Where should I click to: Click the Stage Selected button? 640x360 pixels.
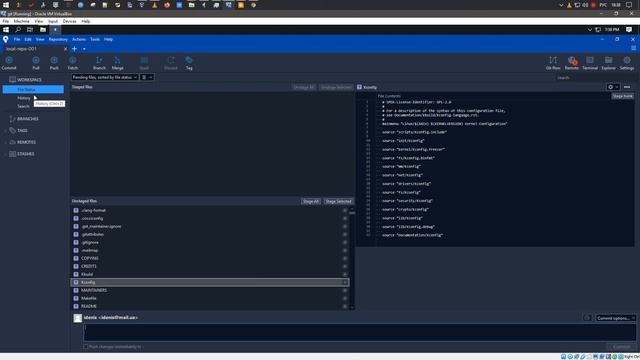338,201
